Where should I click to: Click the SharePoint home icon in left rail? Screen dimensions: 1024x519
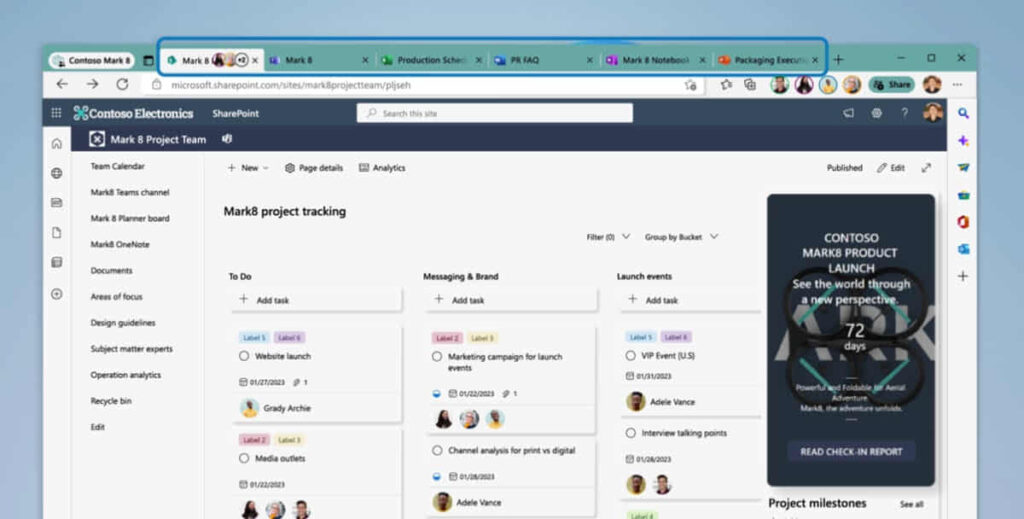pyautogui.click(x=56, y=144)
